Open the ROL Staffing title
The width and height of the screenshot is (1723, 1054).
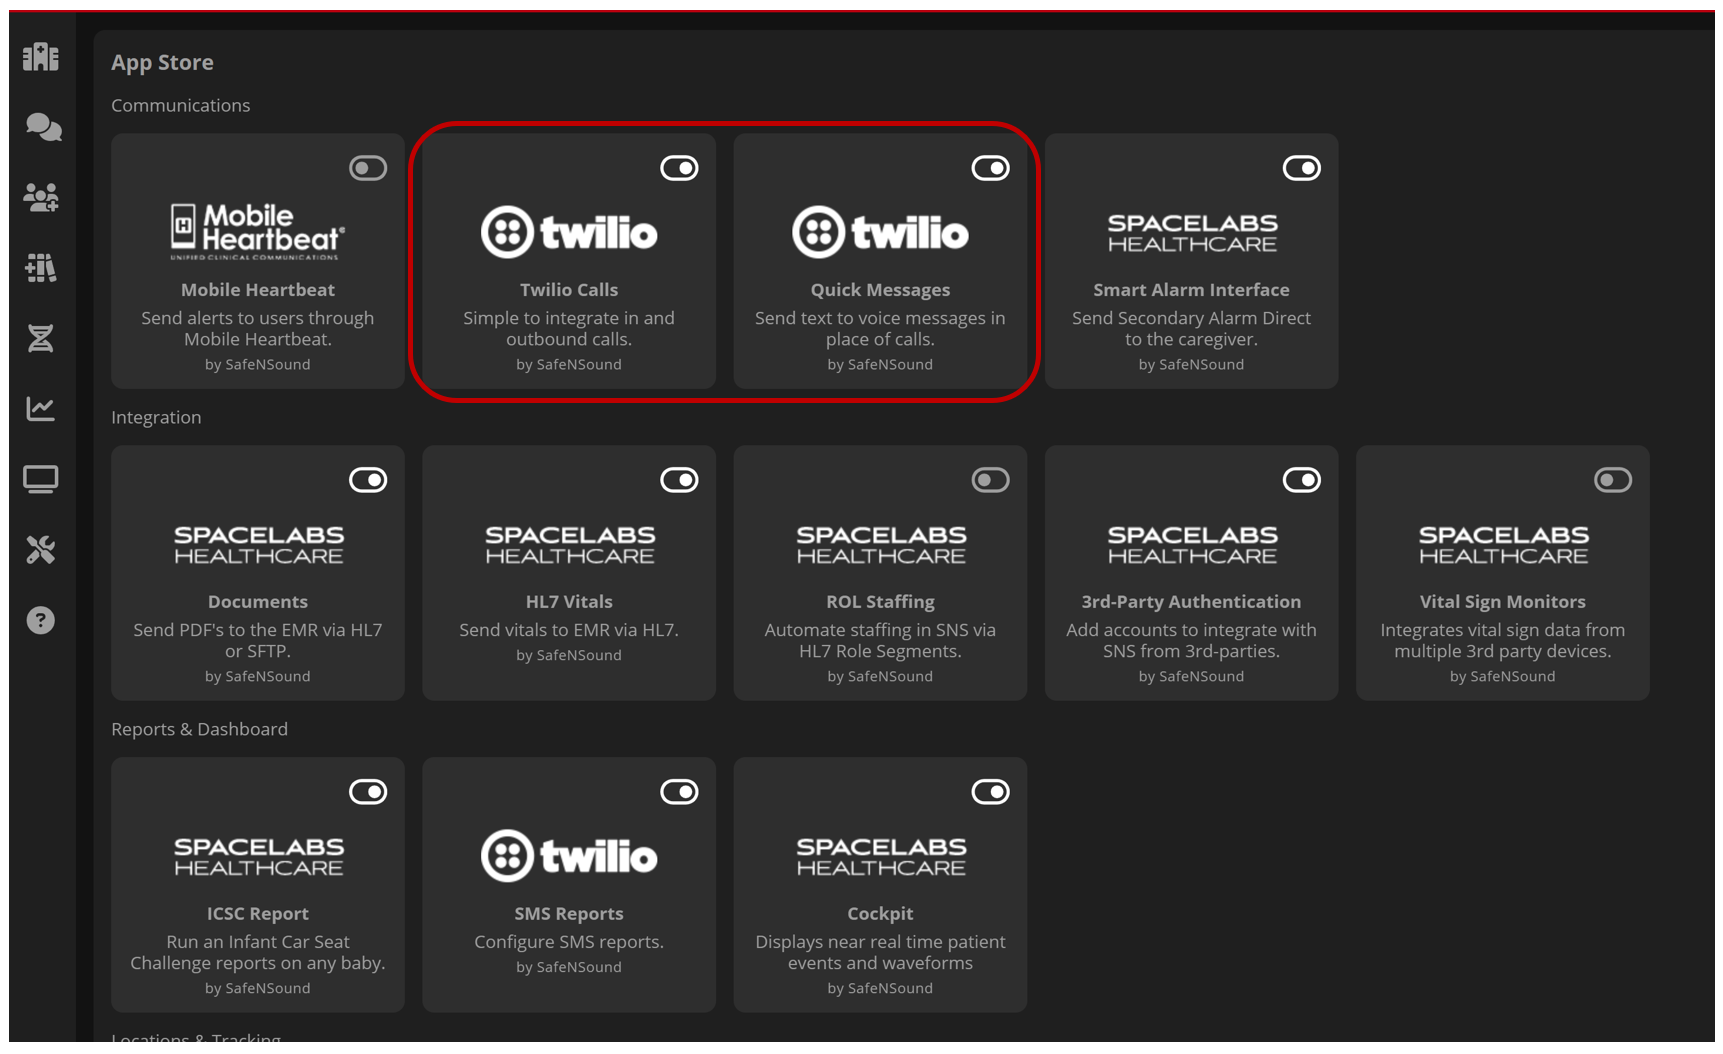pyautogui.click(x=880, y=602)
